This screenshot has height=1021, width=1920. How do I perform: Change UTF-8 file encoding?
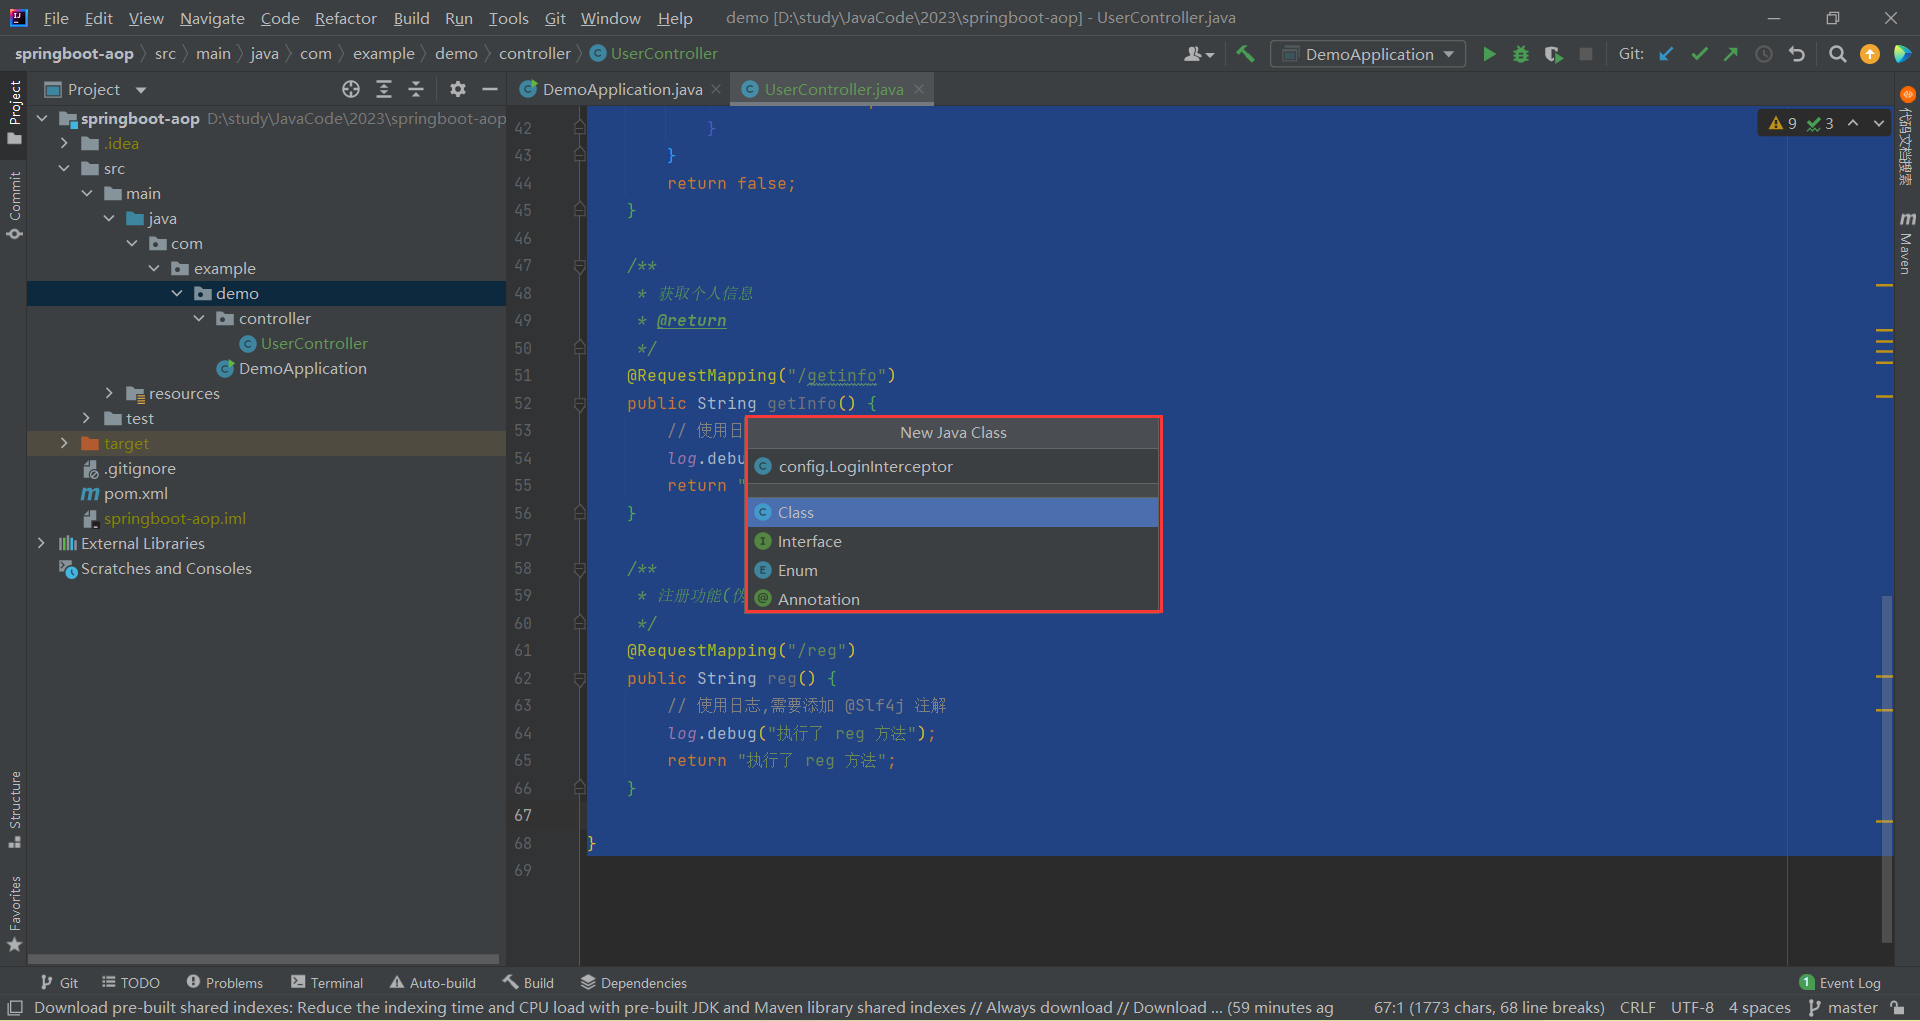[x=1692, y=1008]
